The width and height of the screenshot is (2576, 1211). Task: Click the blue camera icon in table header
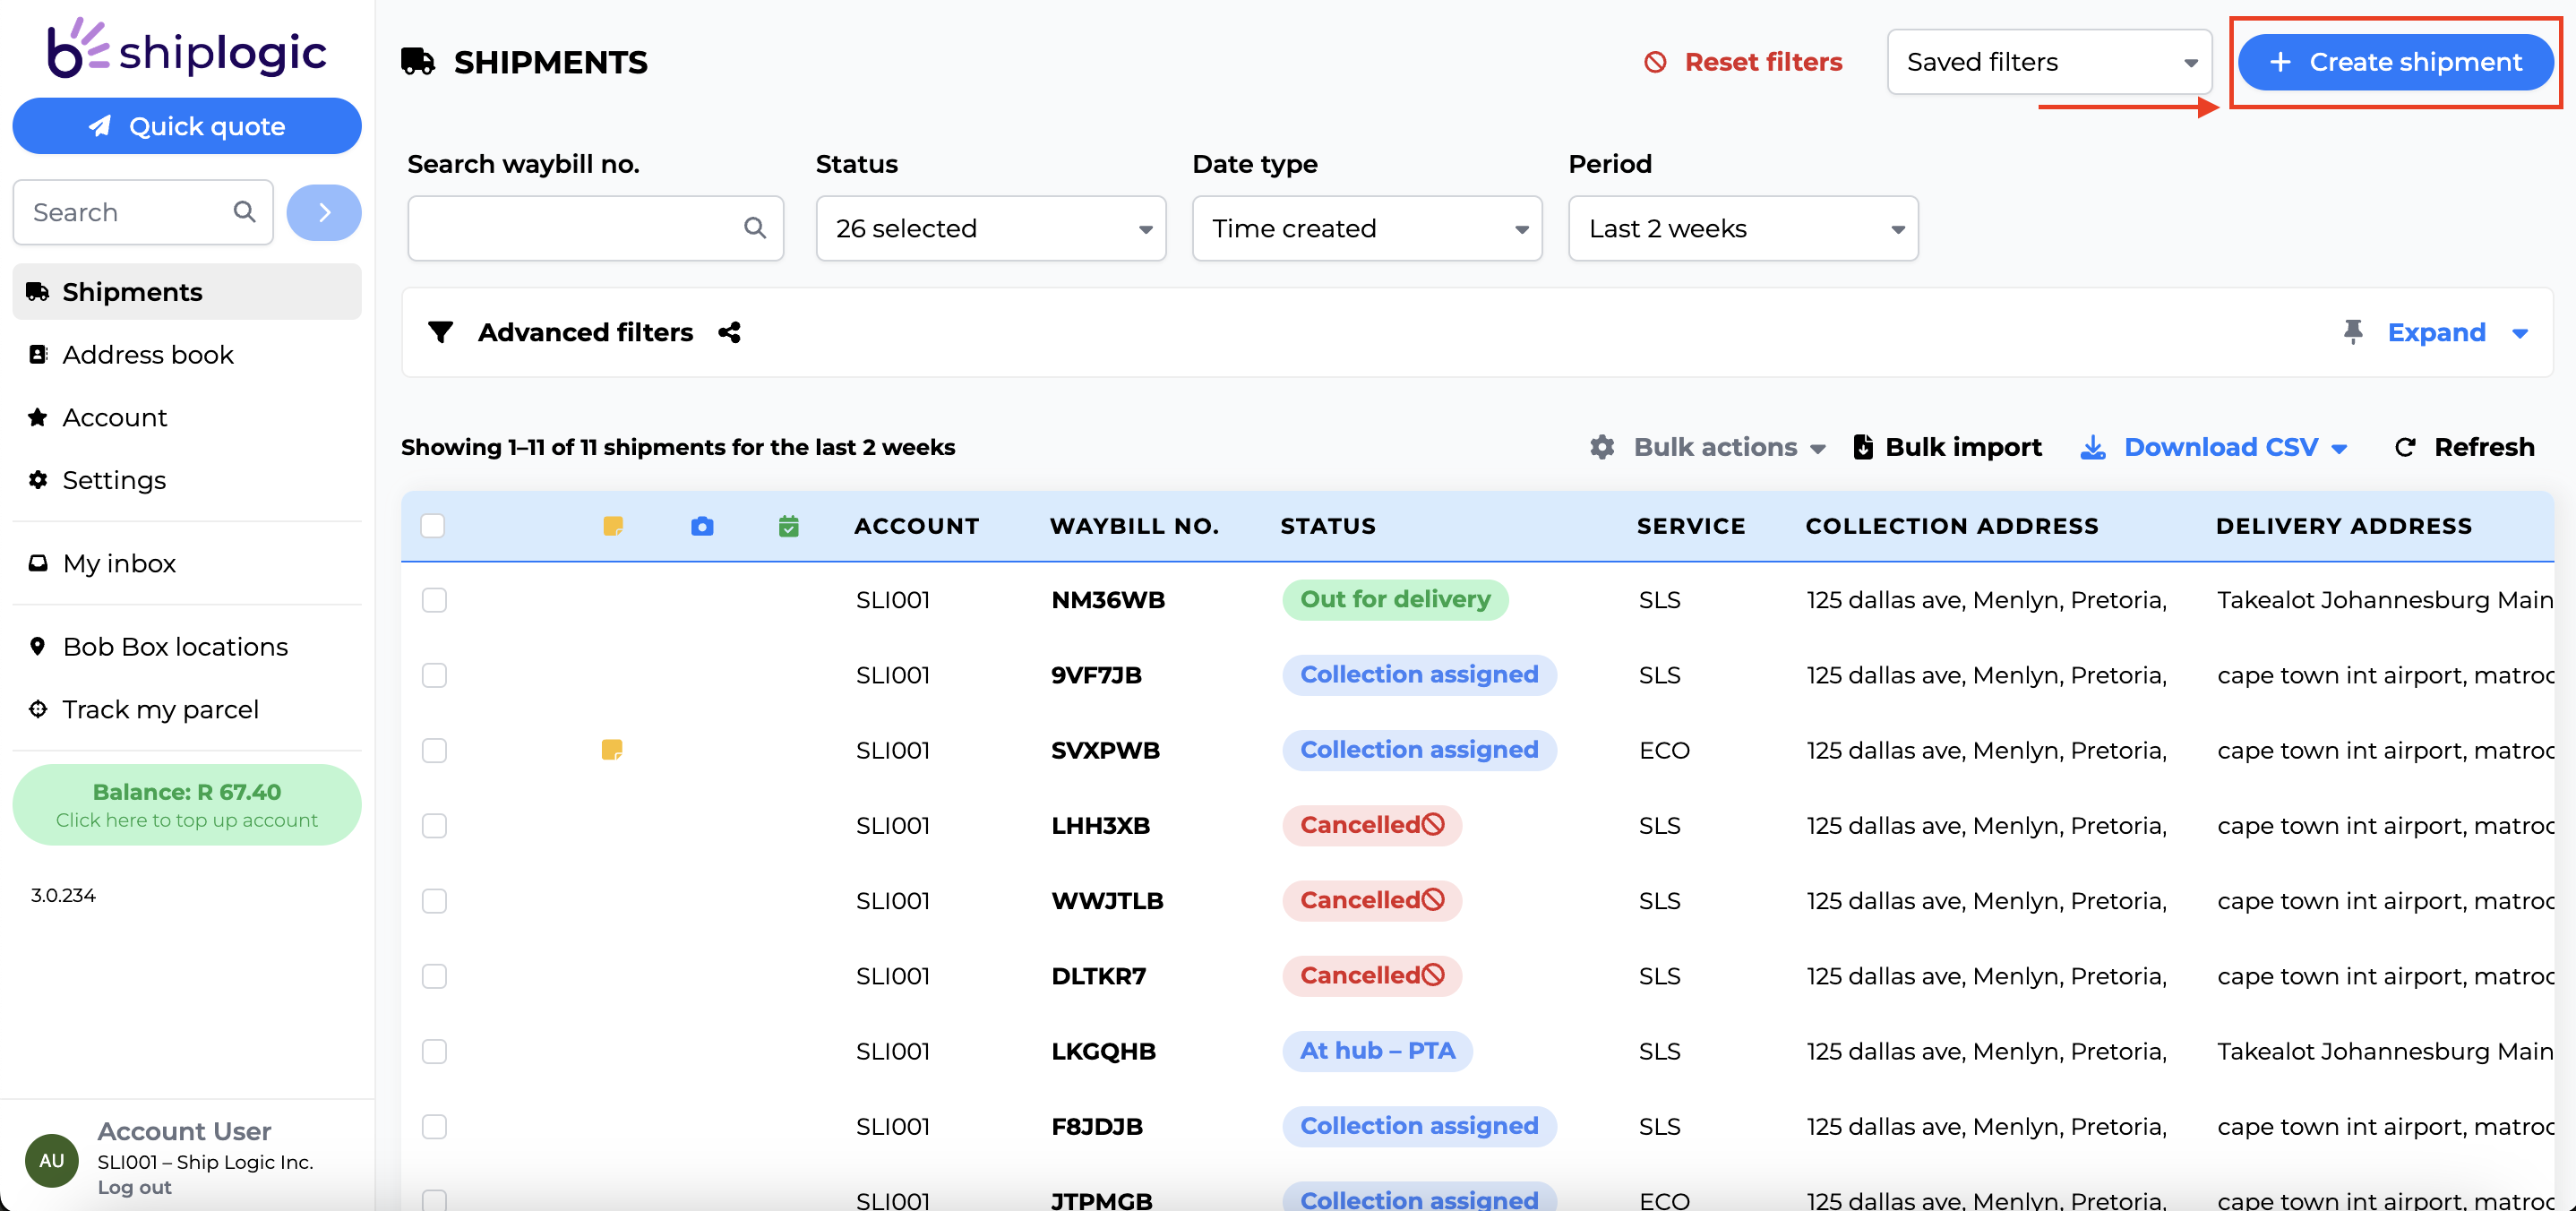click(x=702, y=526)
